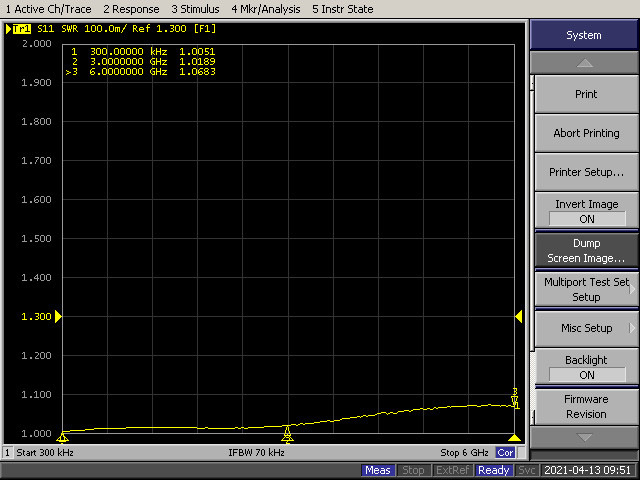Expand the Multiport Test Set Setup submenu

pyautogui.click(x=587, y=289)
